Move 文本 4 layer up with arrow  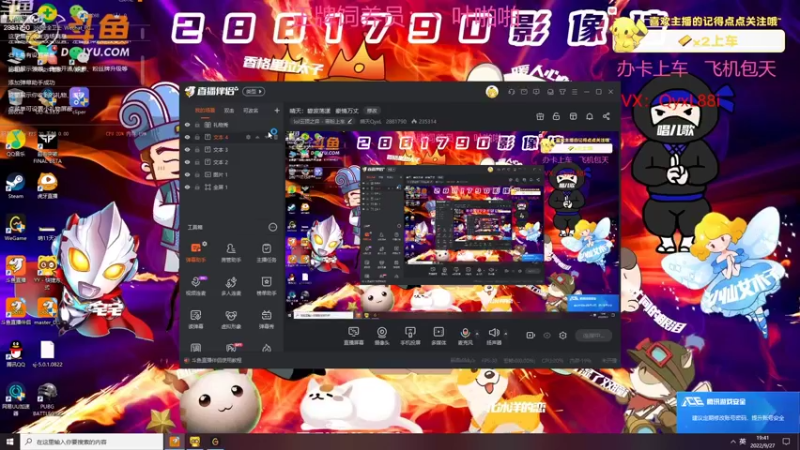click(x=258, y=137)
